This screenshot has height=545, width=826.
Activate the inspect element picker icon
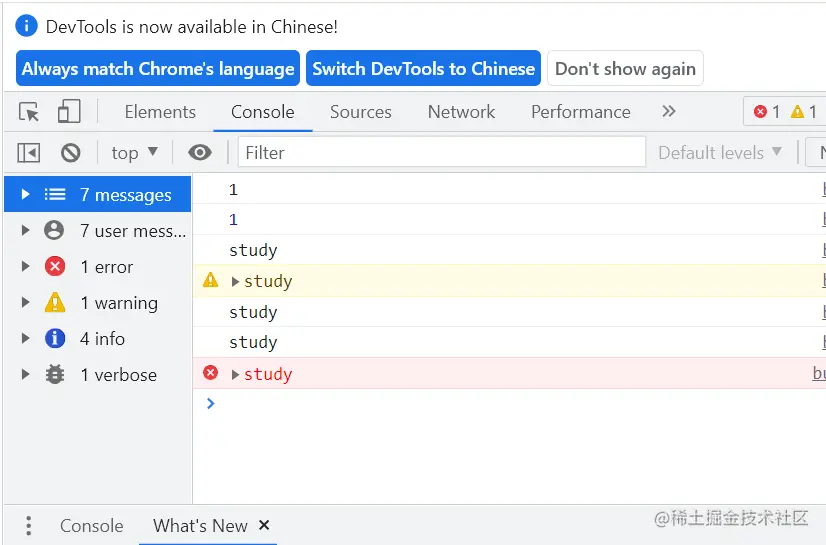pos(29,112)
